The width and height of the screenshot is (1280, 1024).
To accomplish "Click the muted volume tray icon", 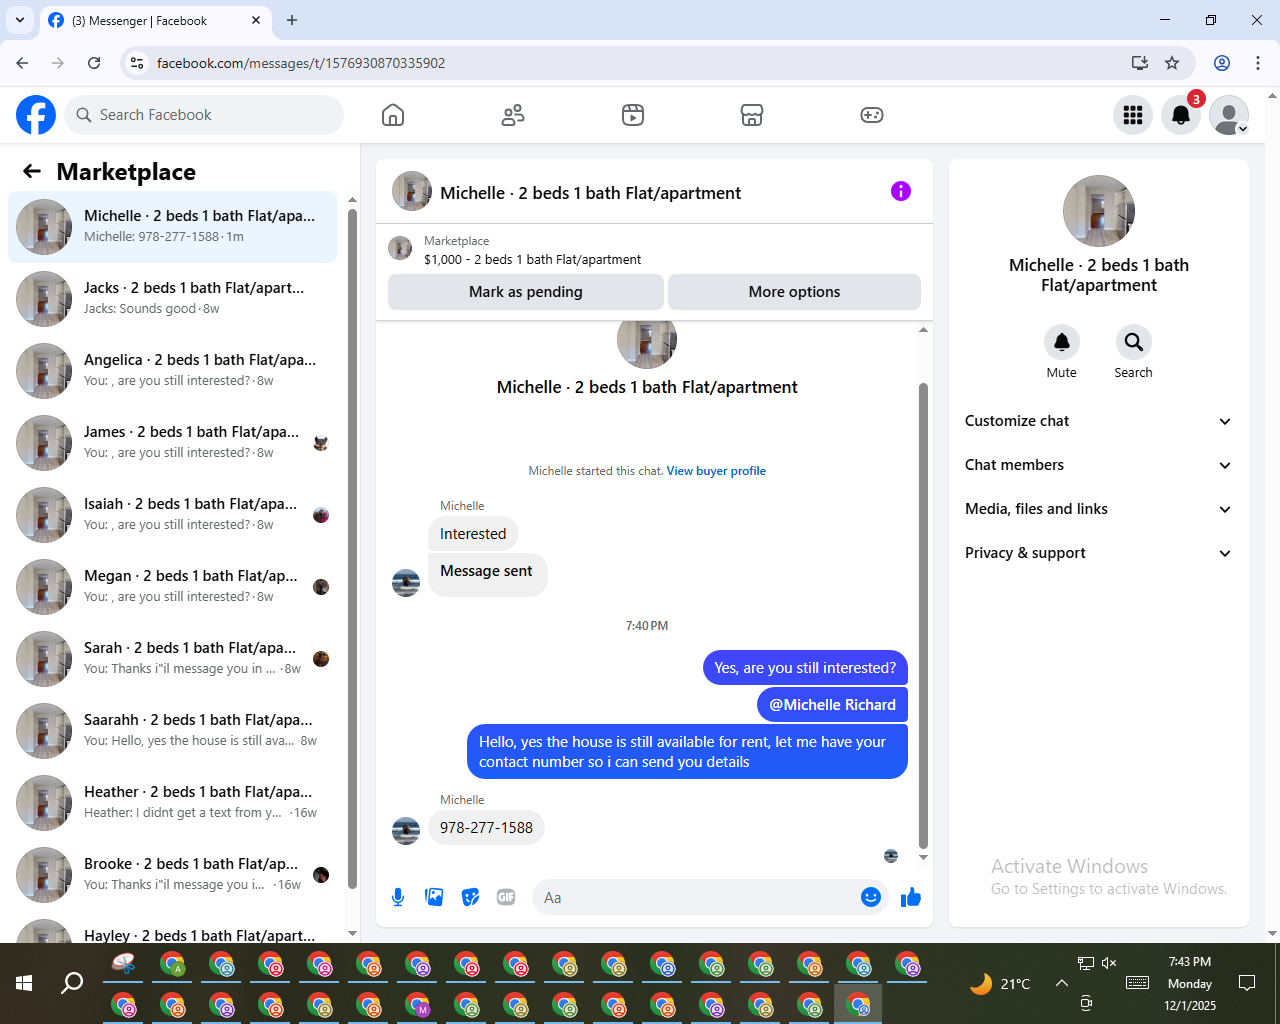I will (x=1109, y=963).
